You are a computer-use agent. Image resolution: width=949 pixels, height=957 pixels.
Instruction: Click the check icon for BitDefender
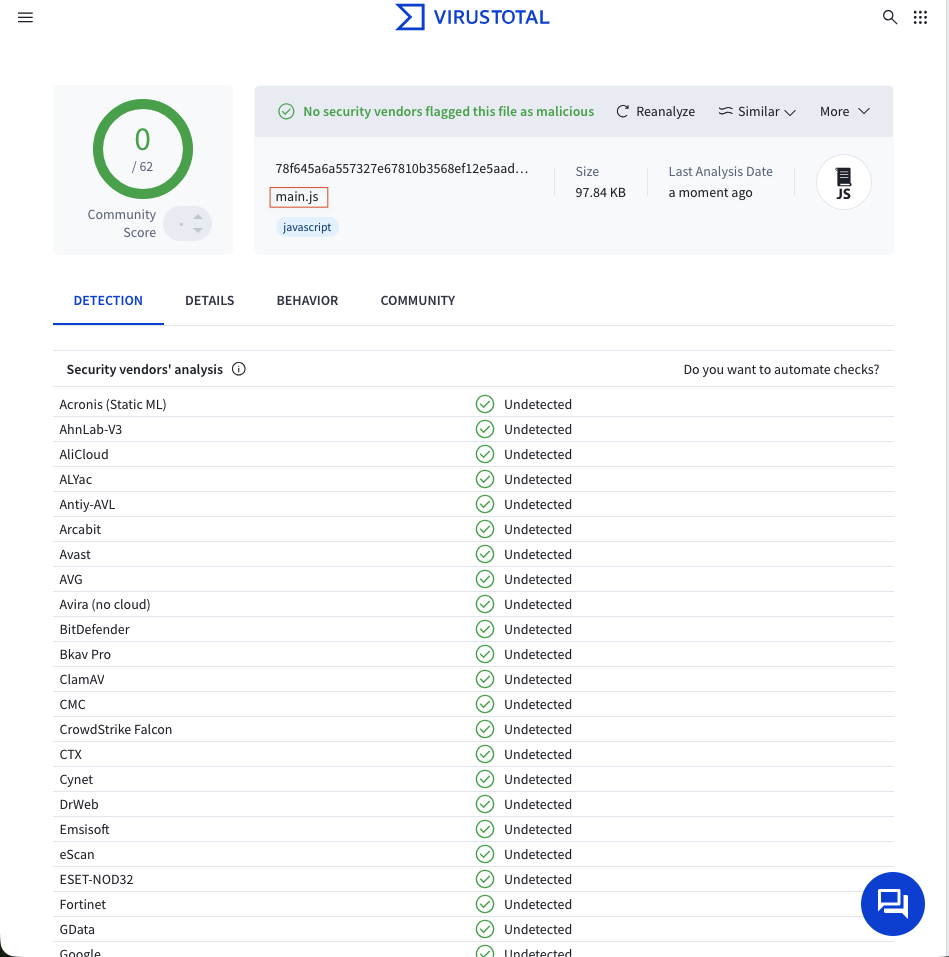(x=485, y=629)
